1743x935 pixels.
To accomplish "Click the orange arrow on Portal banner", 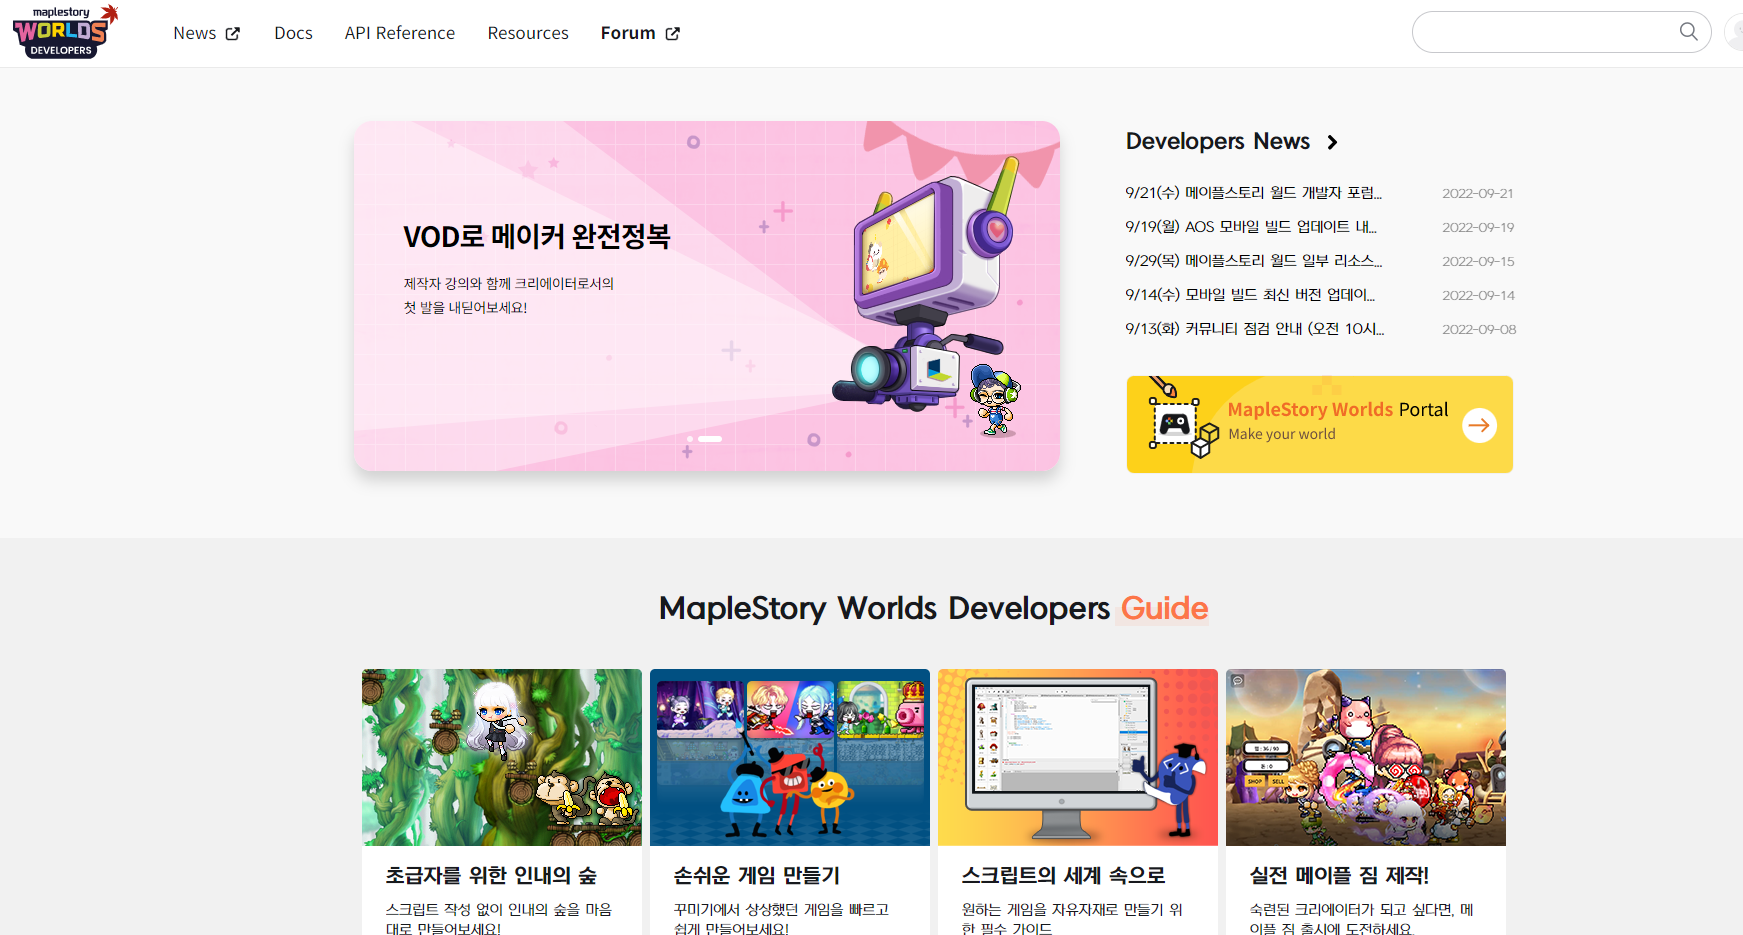I will coord(1479,425).
